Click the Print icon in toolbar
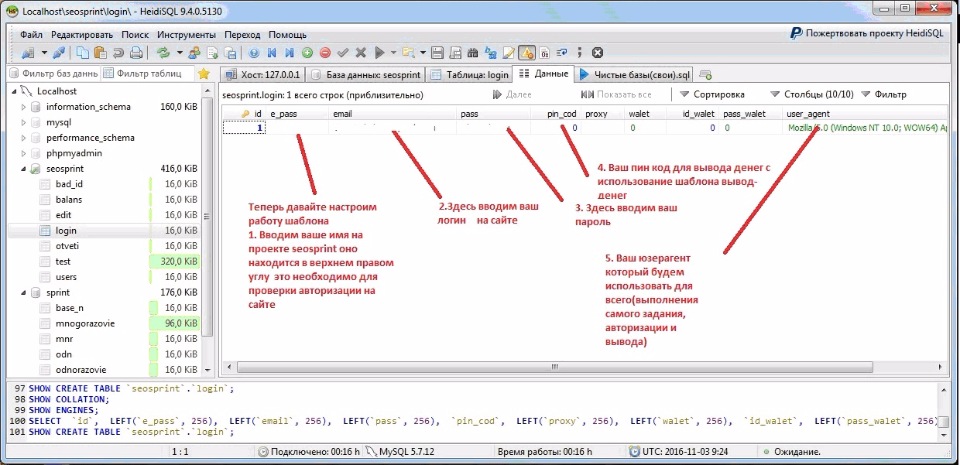This screenshot has width=960, height=465. point(137,53)
